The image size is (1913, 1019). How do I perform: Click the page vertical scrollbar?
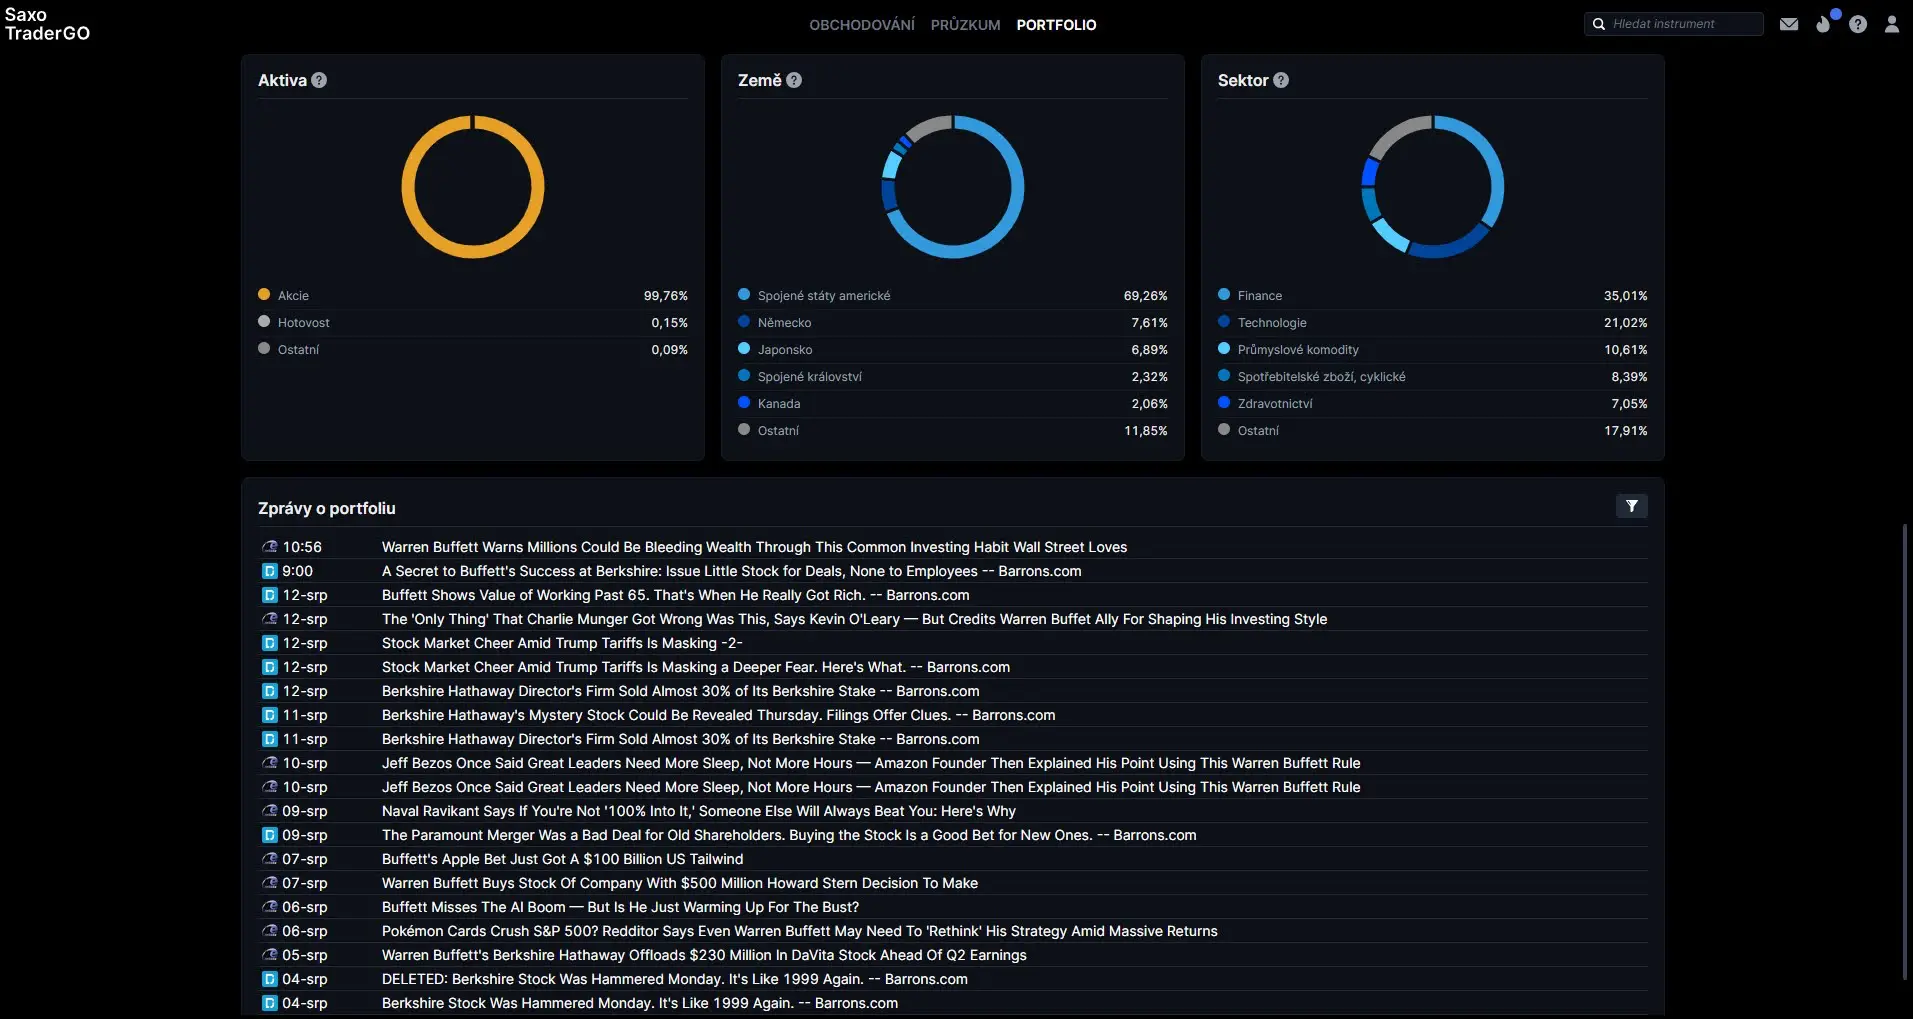tap(1904, 750)
